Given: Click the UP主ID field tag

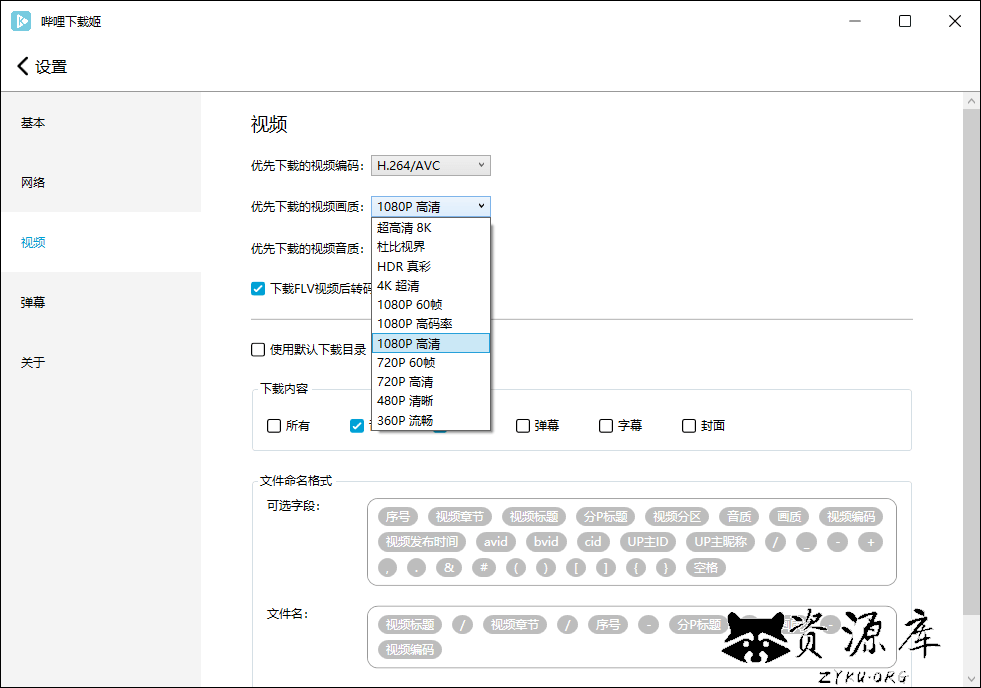Looking at the screenshot, I should coord(648,542).
